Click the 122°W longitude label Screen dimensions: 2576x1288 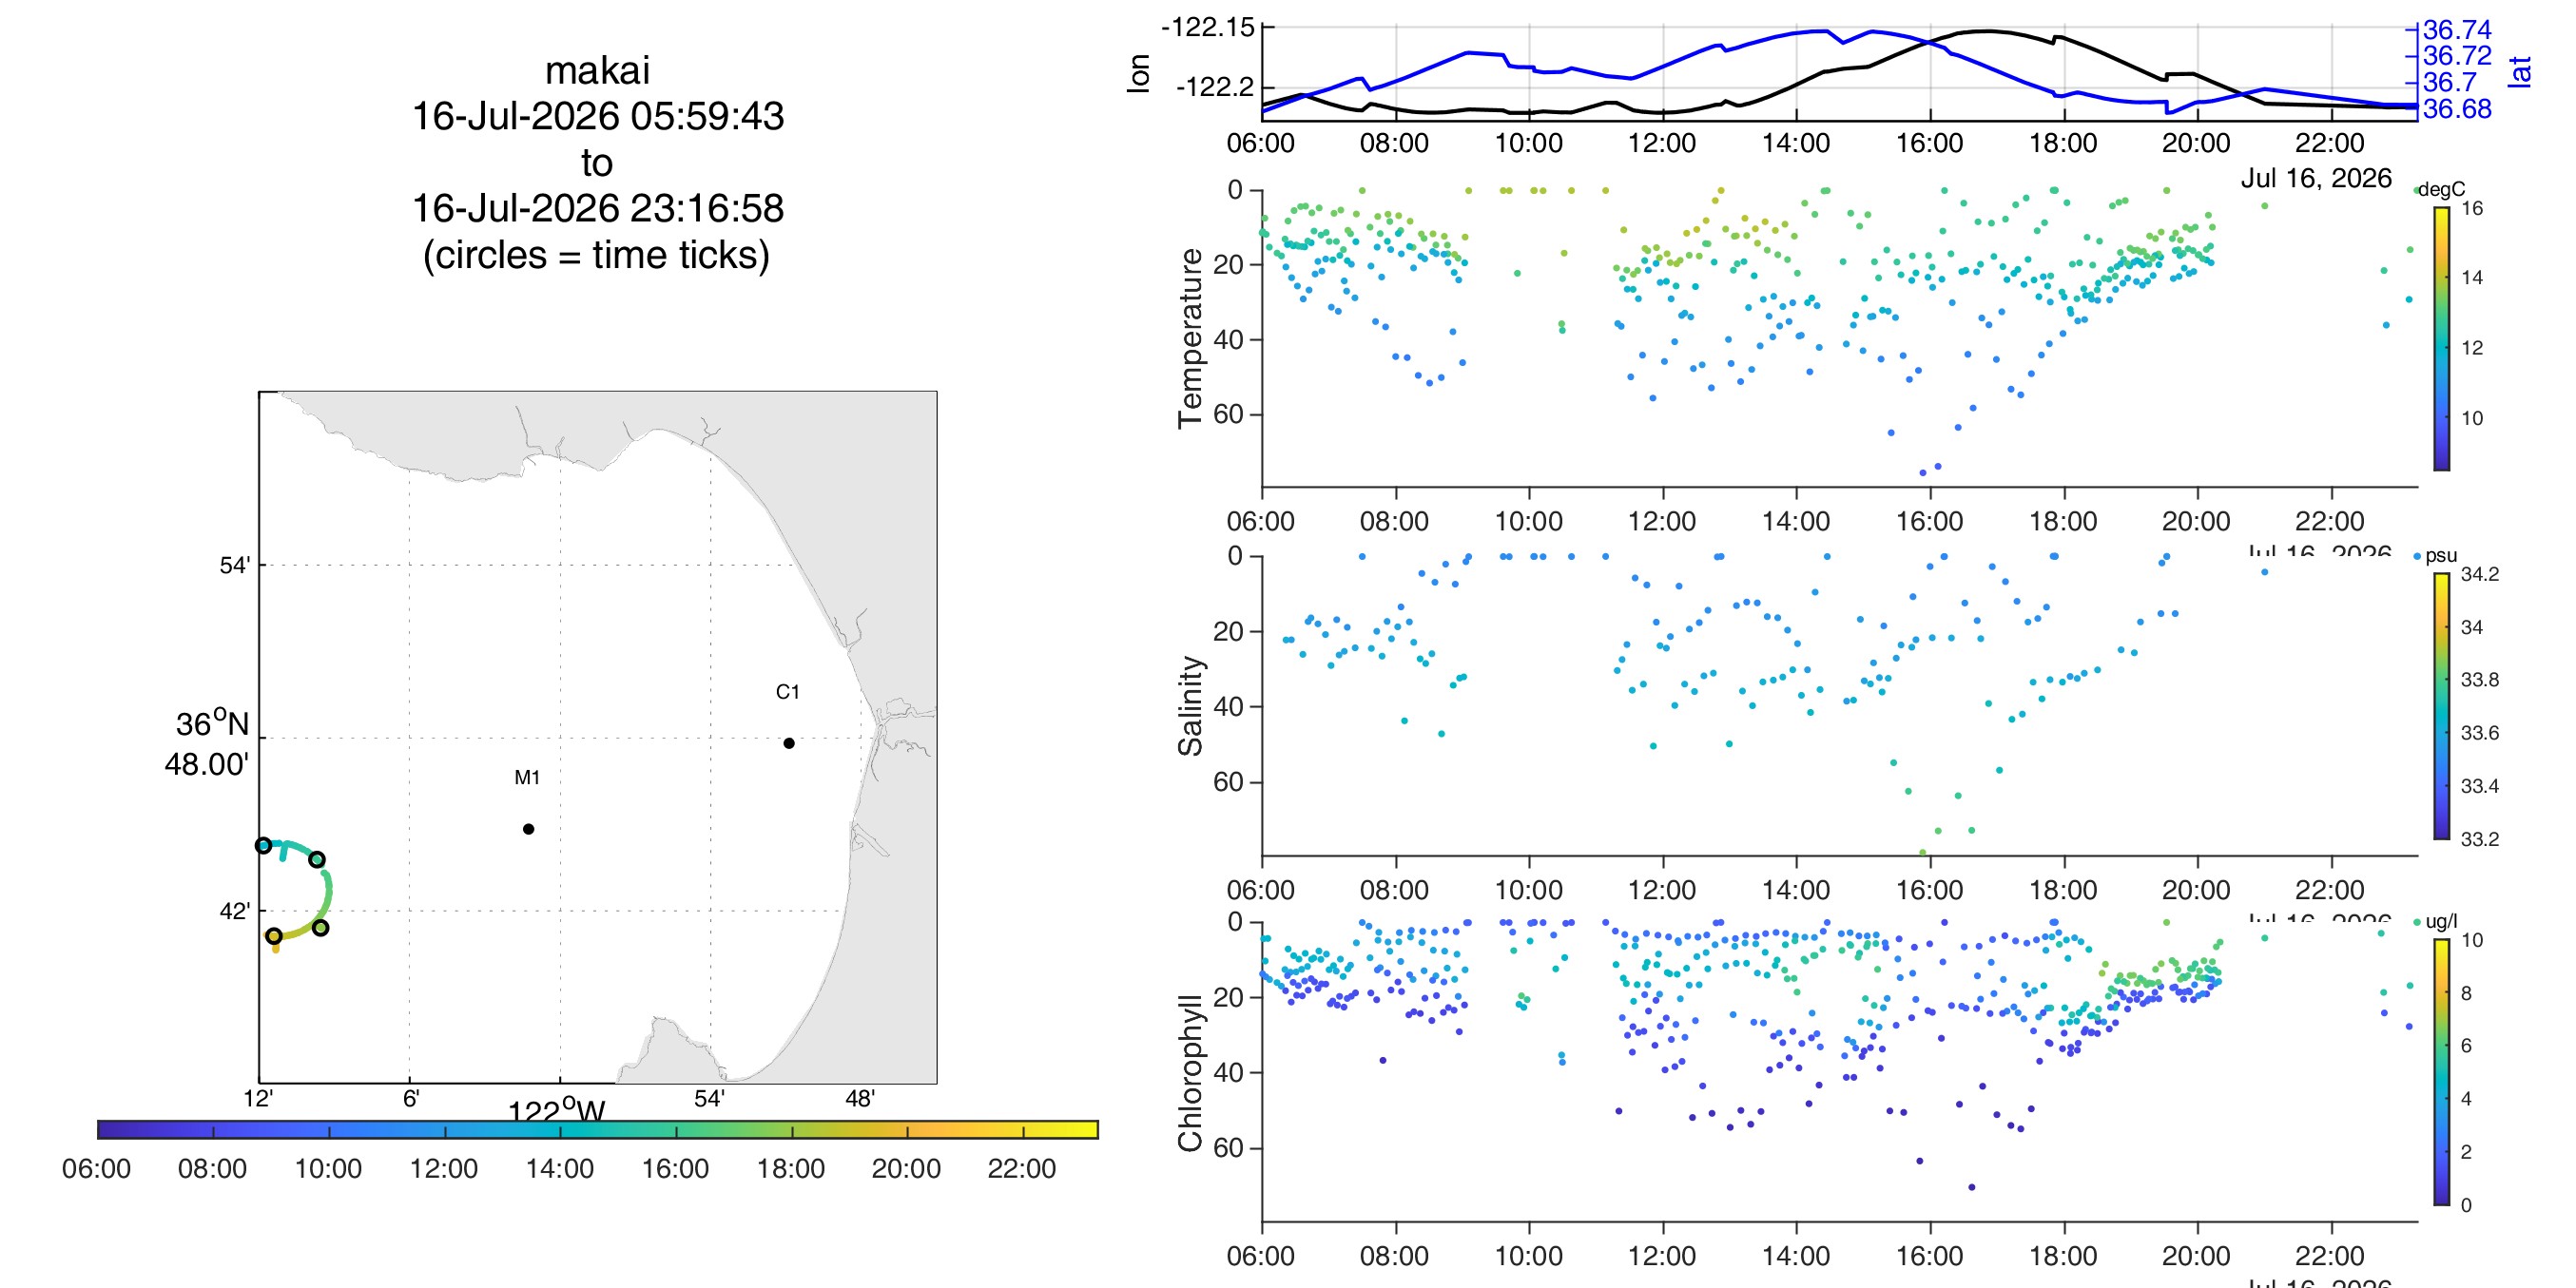coord(557,1111)
